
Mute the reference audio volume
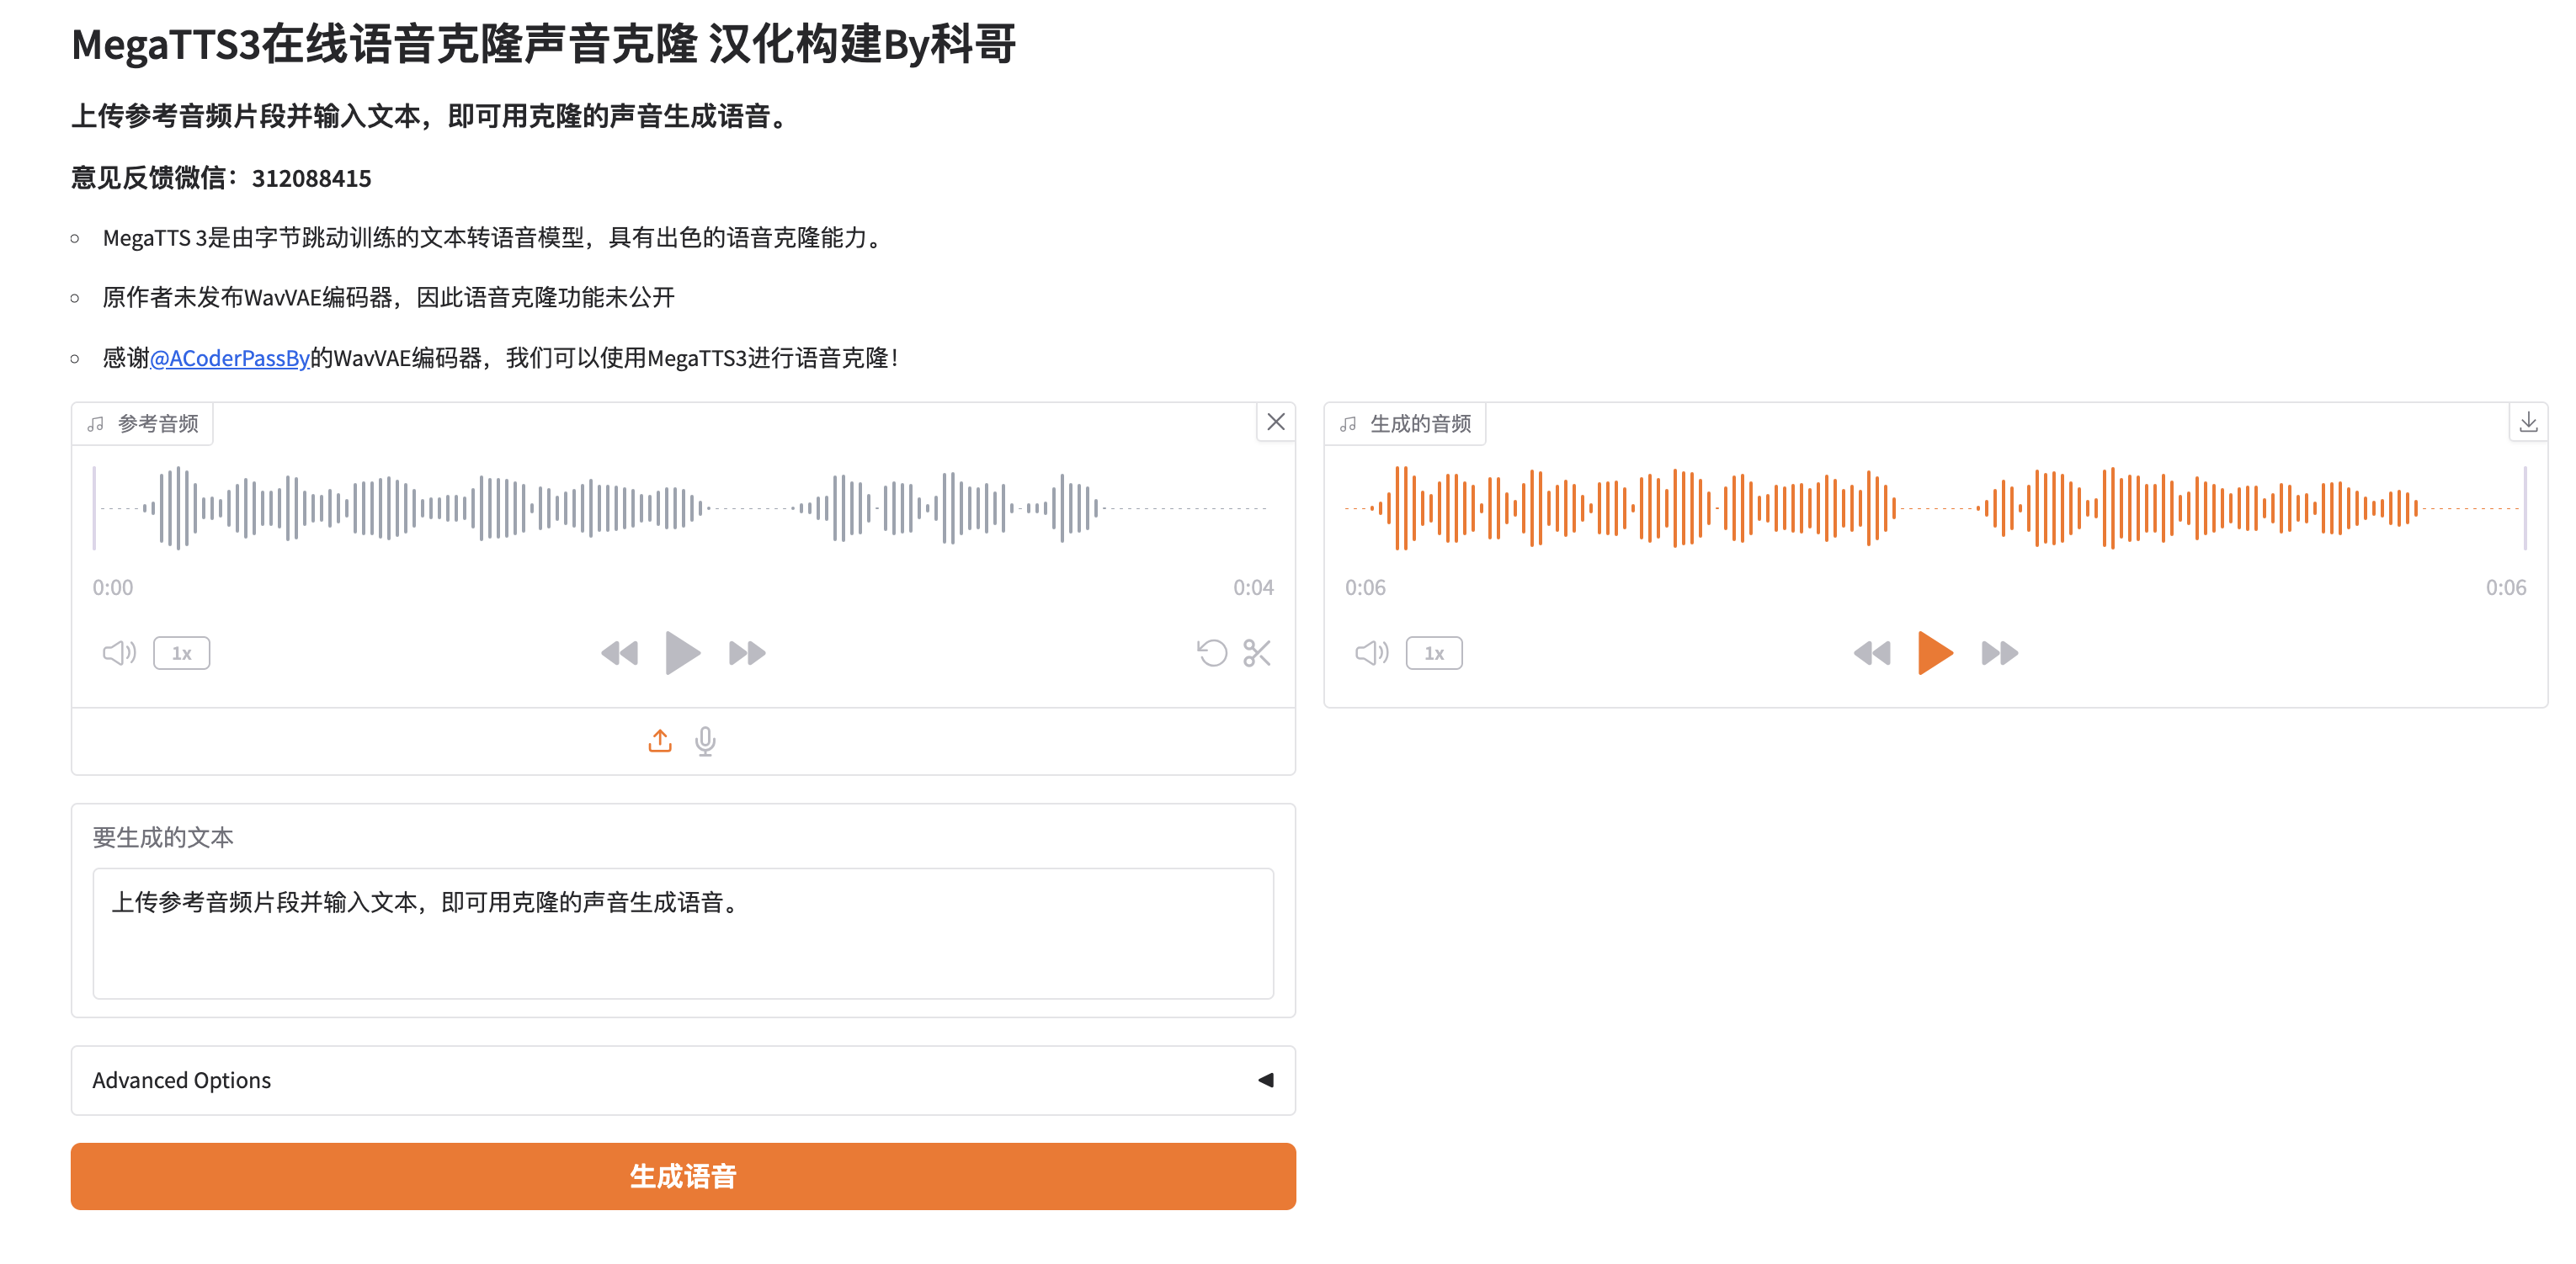point(119,653)
